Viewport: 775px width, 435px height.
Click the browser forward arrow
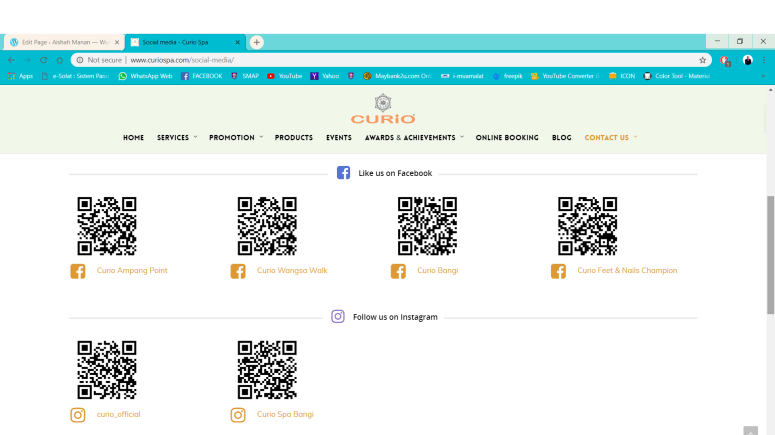click(27, 60)
